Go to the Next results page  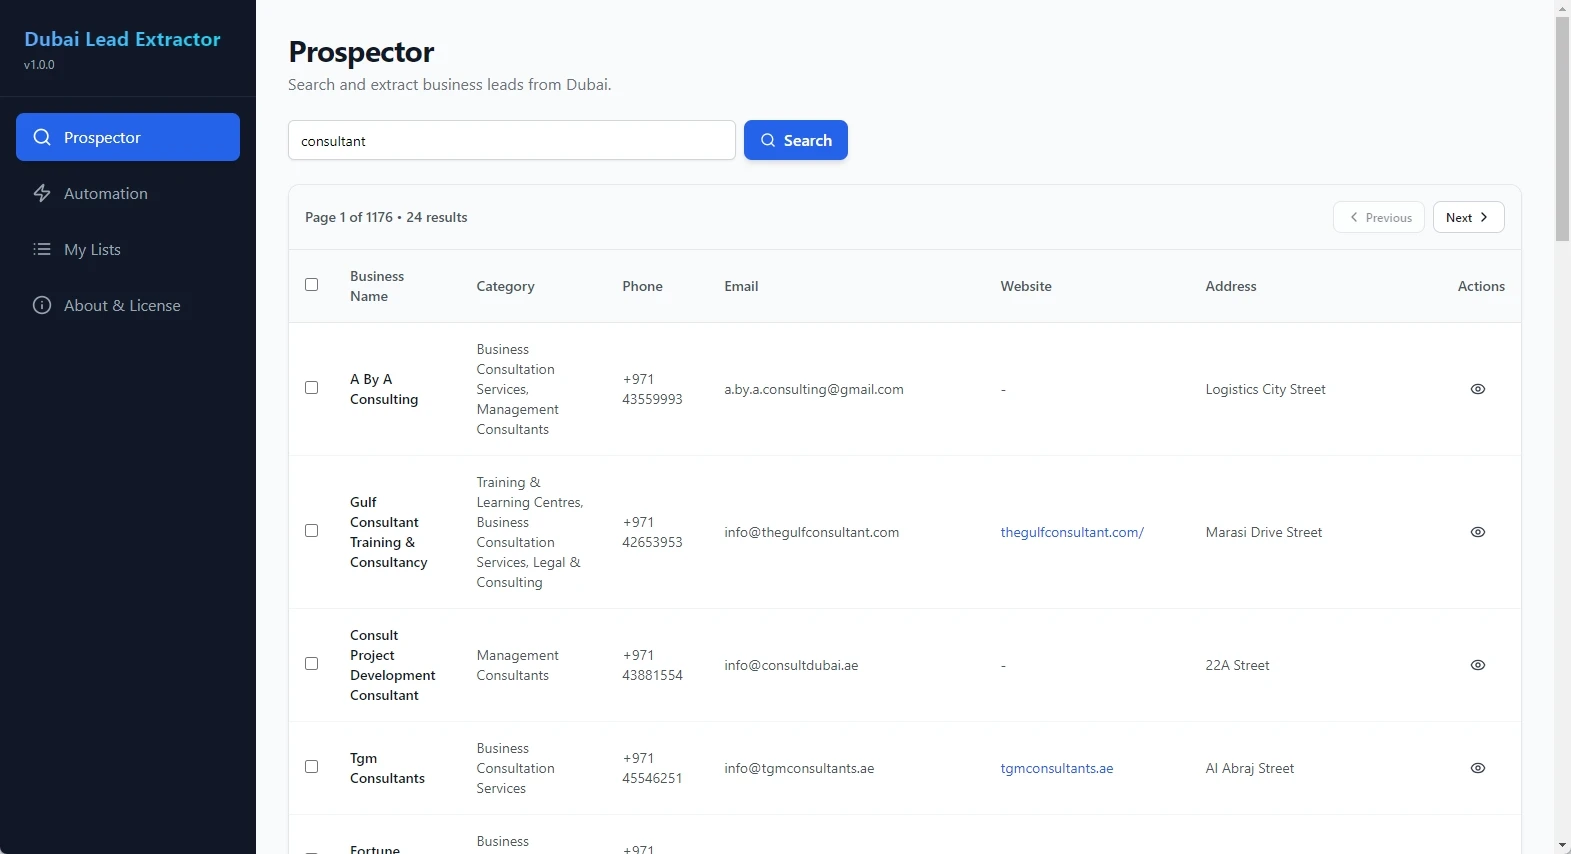pos(1468,217)
